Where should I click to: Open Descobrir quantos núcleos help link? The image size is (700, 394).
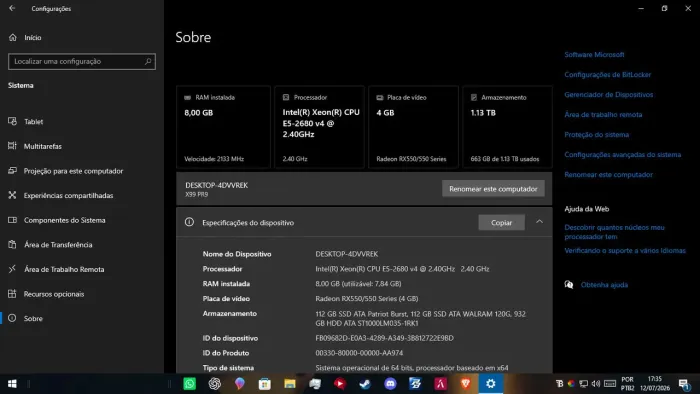point(614,232)
